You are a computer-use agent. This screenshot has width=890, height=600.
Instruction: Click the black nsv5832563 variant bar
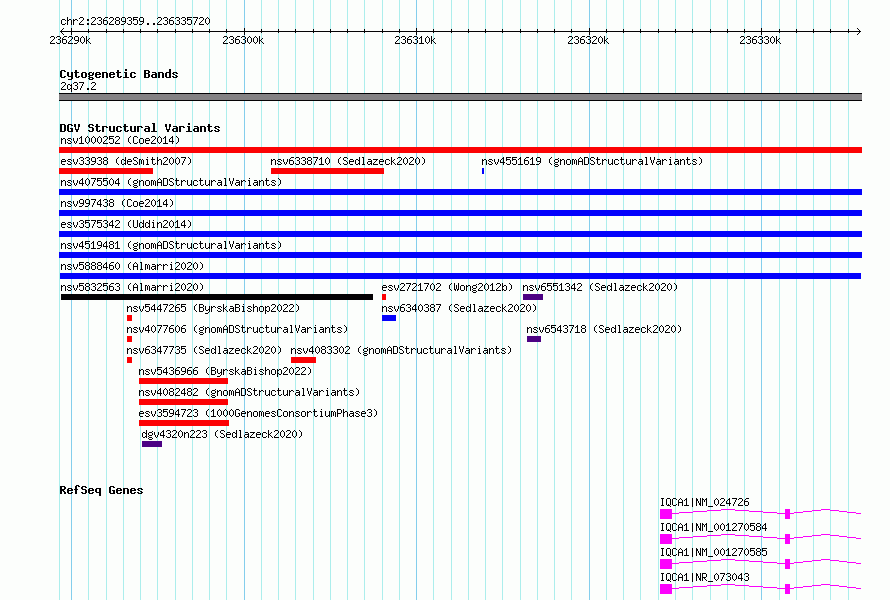[x=217, y=297]
